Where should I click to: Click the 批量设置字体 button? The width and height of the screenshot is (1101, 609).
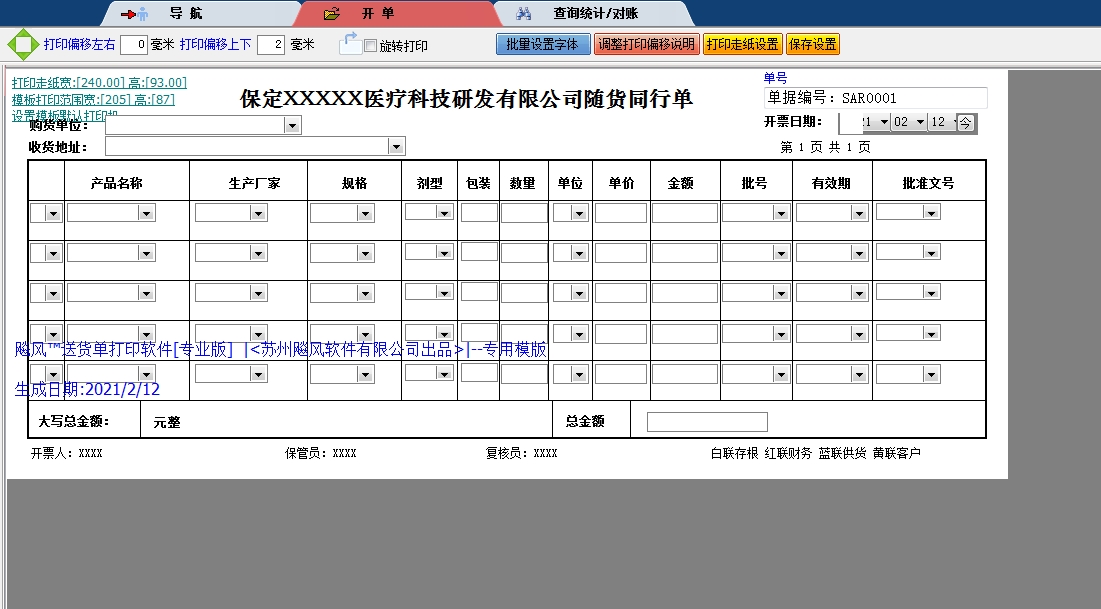click(x=543, y=44)
